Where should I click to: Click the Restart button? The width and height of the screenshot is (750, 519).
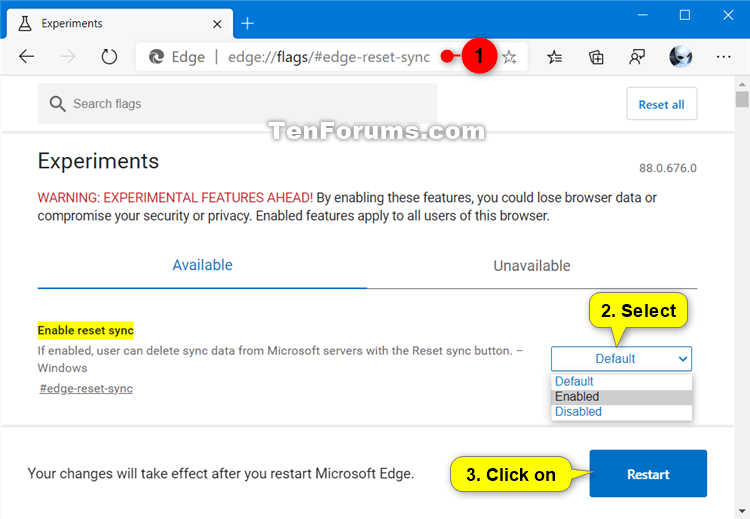pos(648,474)
